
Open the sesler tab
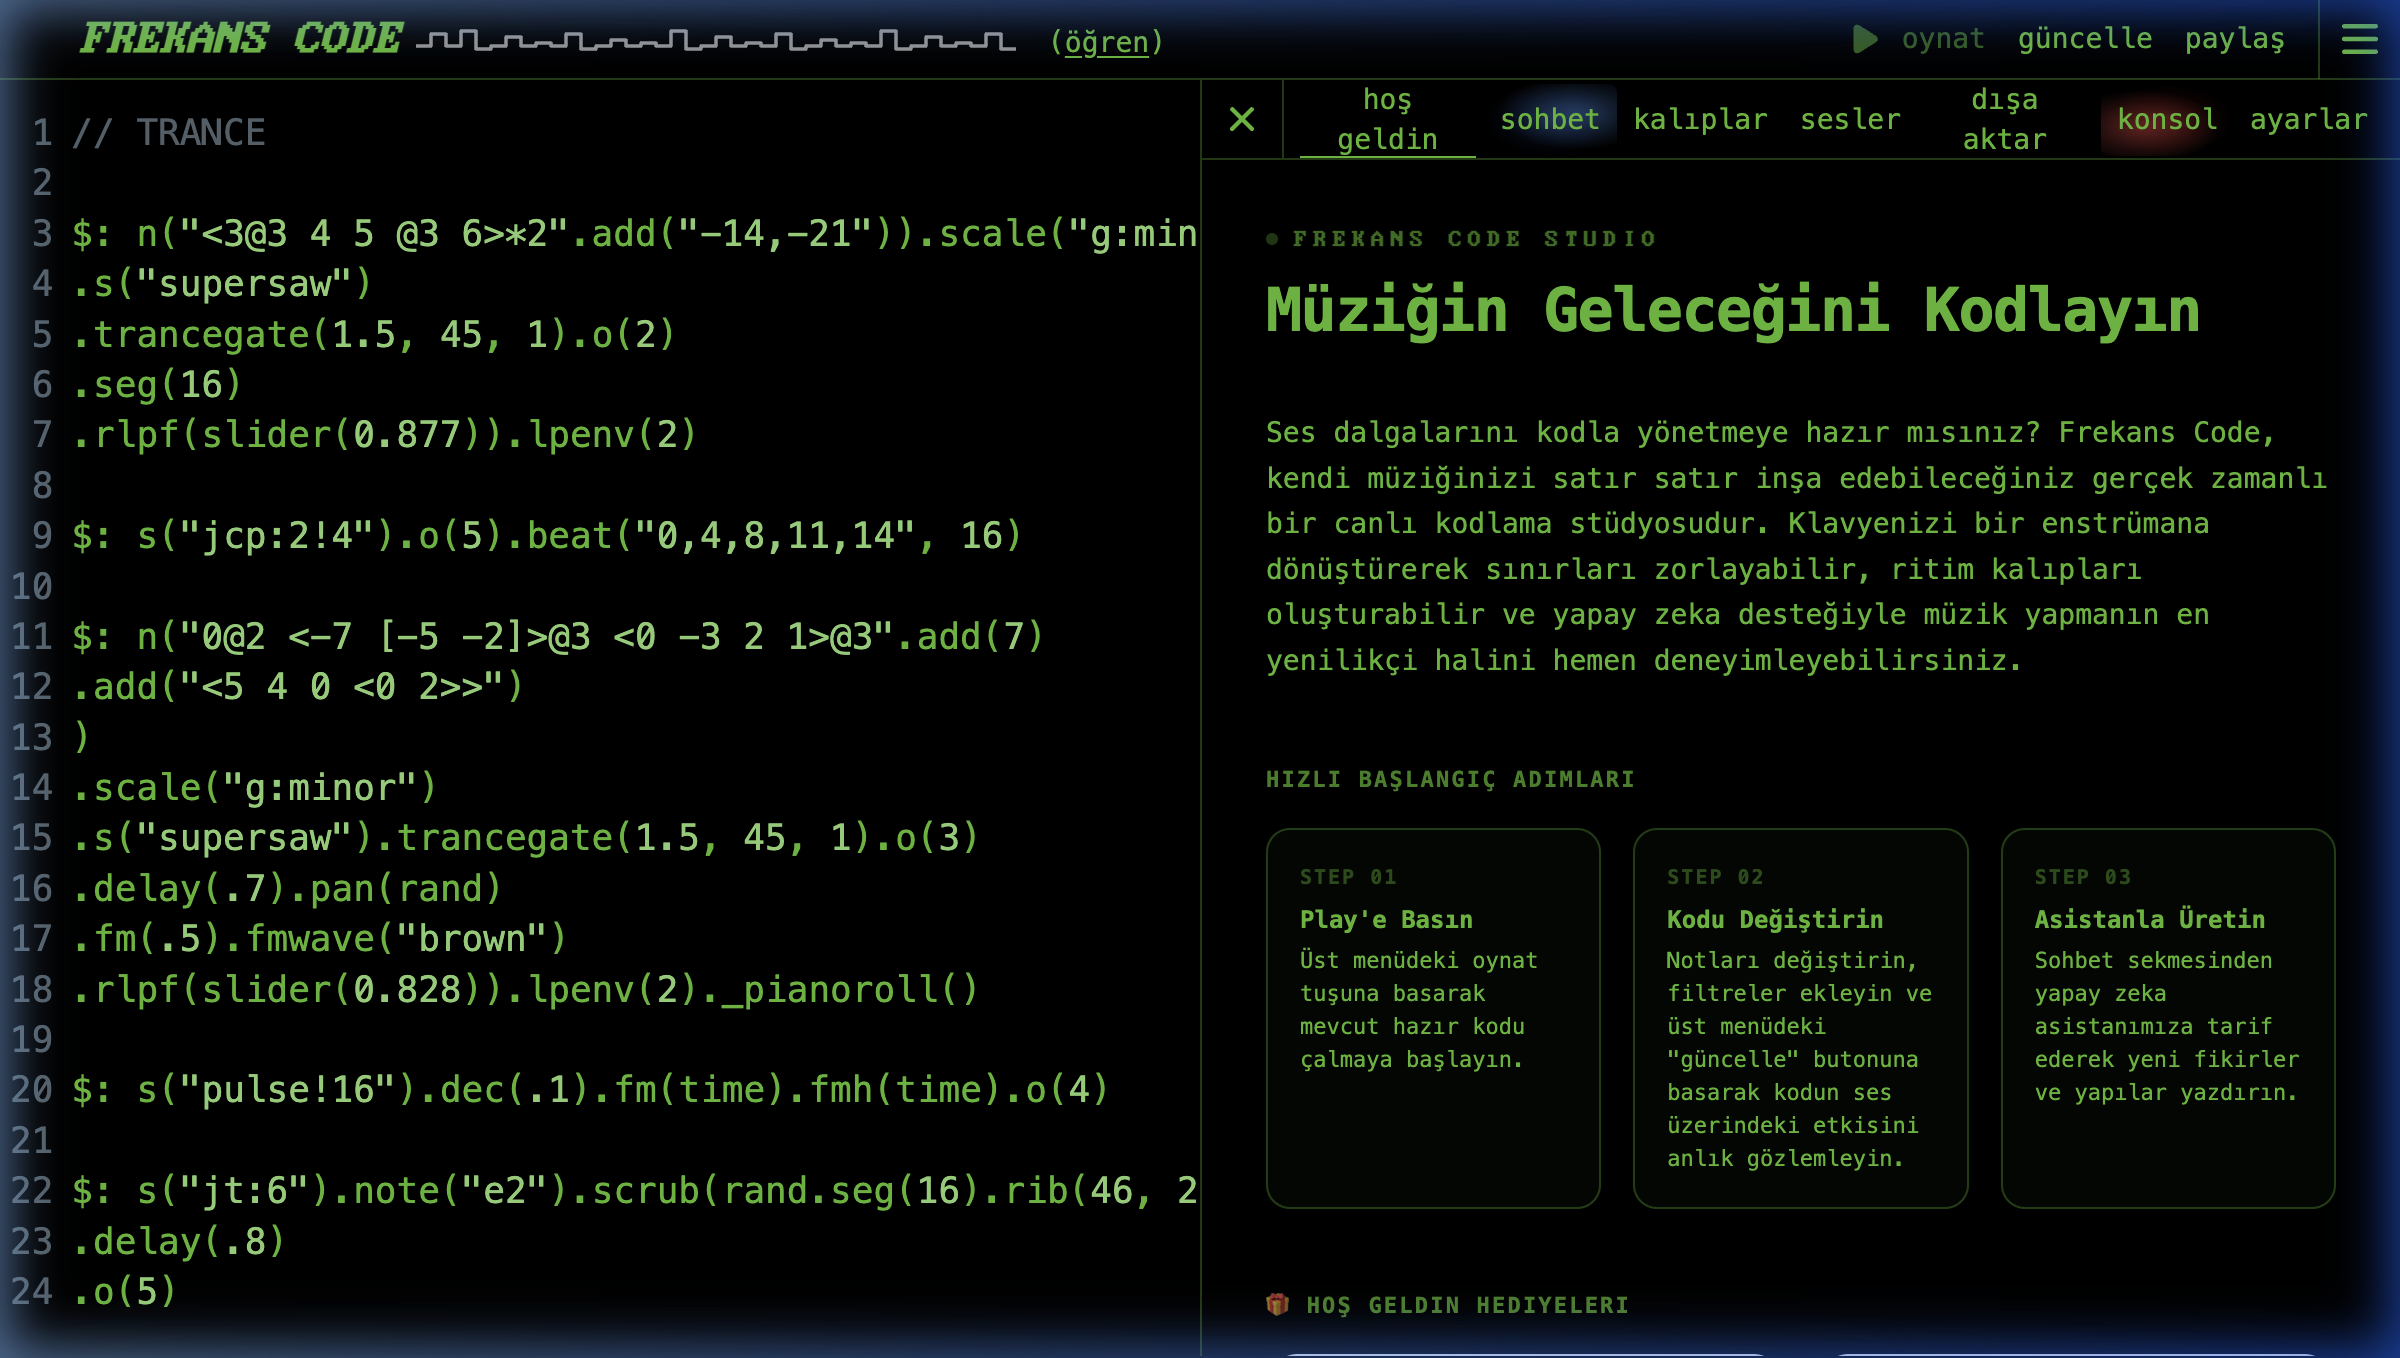coord(1850,119)
